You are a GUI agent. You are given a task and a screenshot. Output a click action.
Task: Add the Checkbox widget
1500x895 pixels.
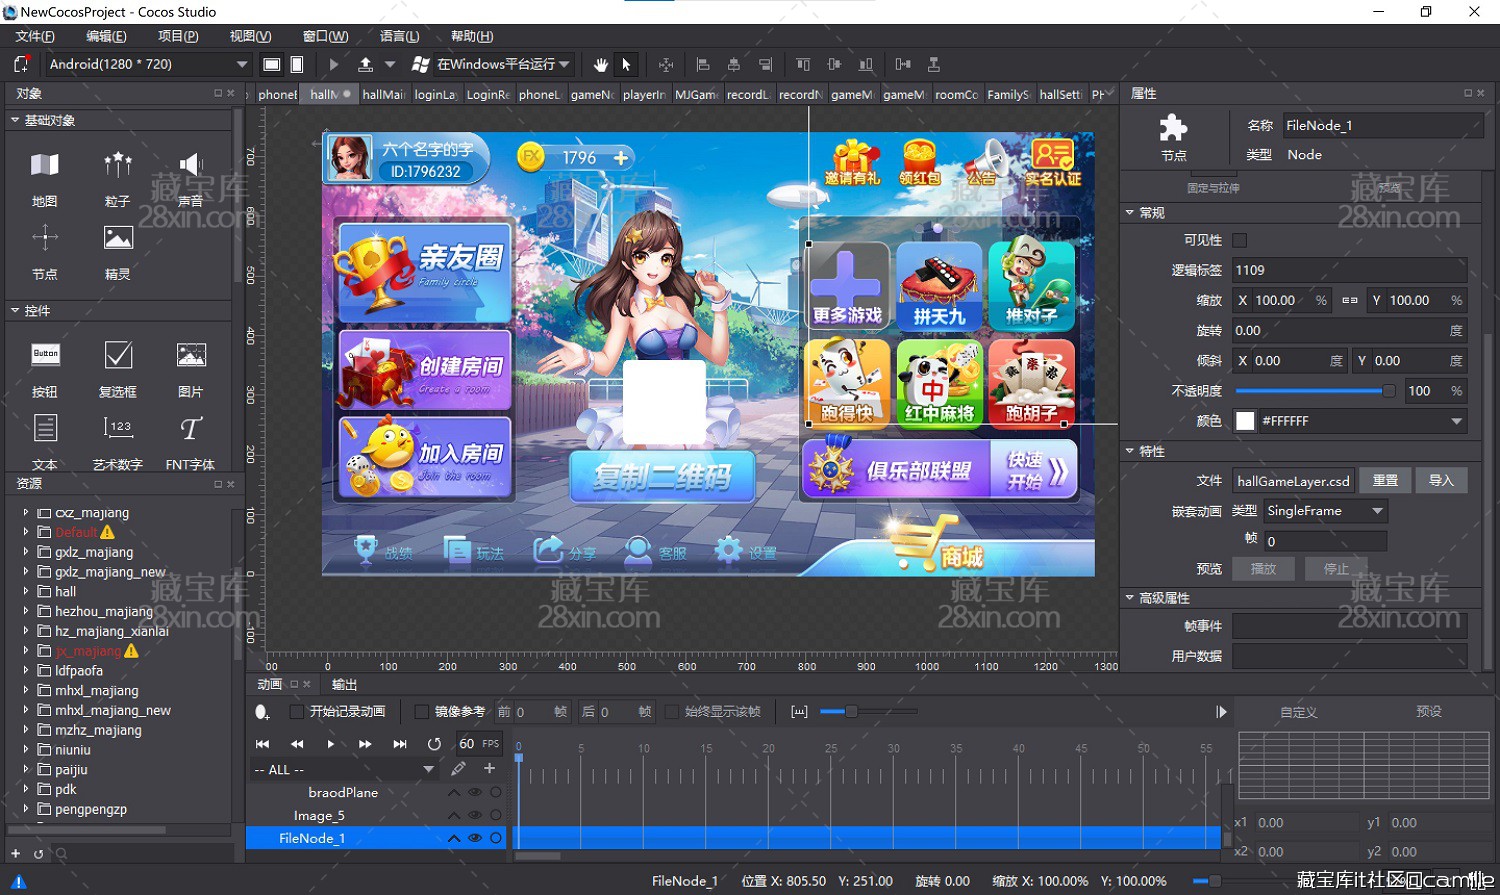point(118,369)
